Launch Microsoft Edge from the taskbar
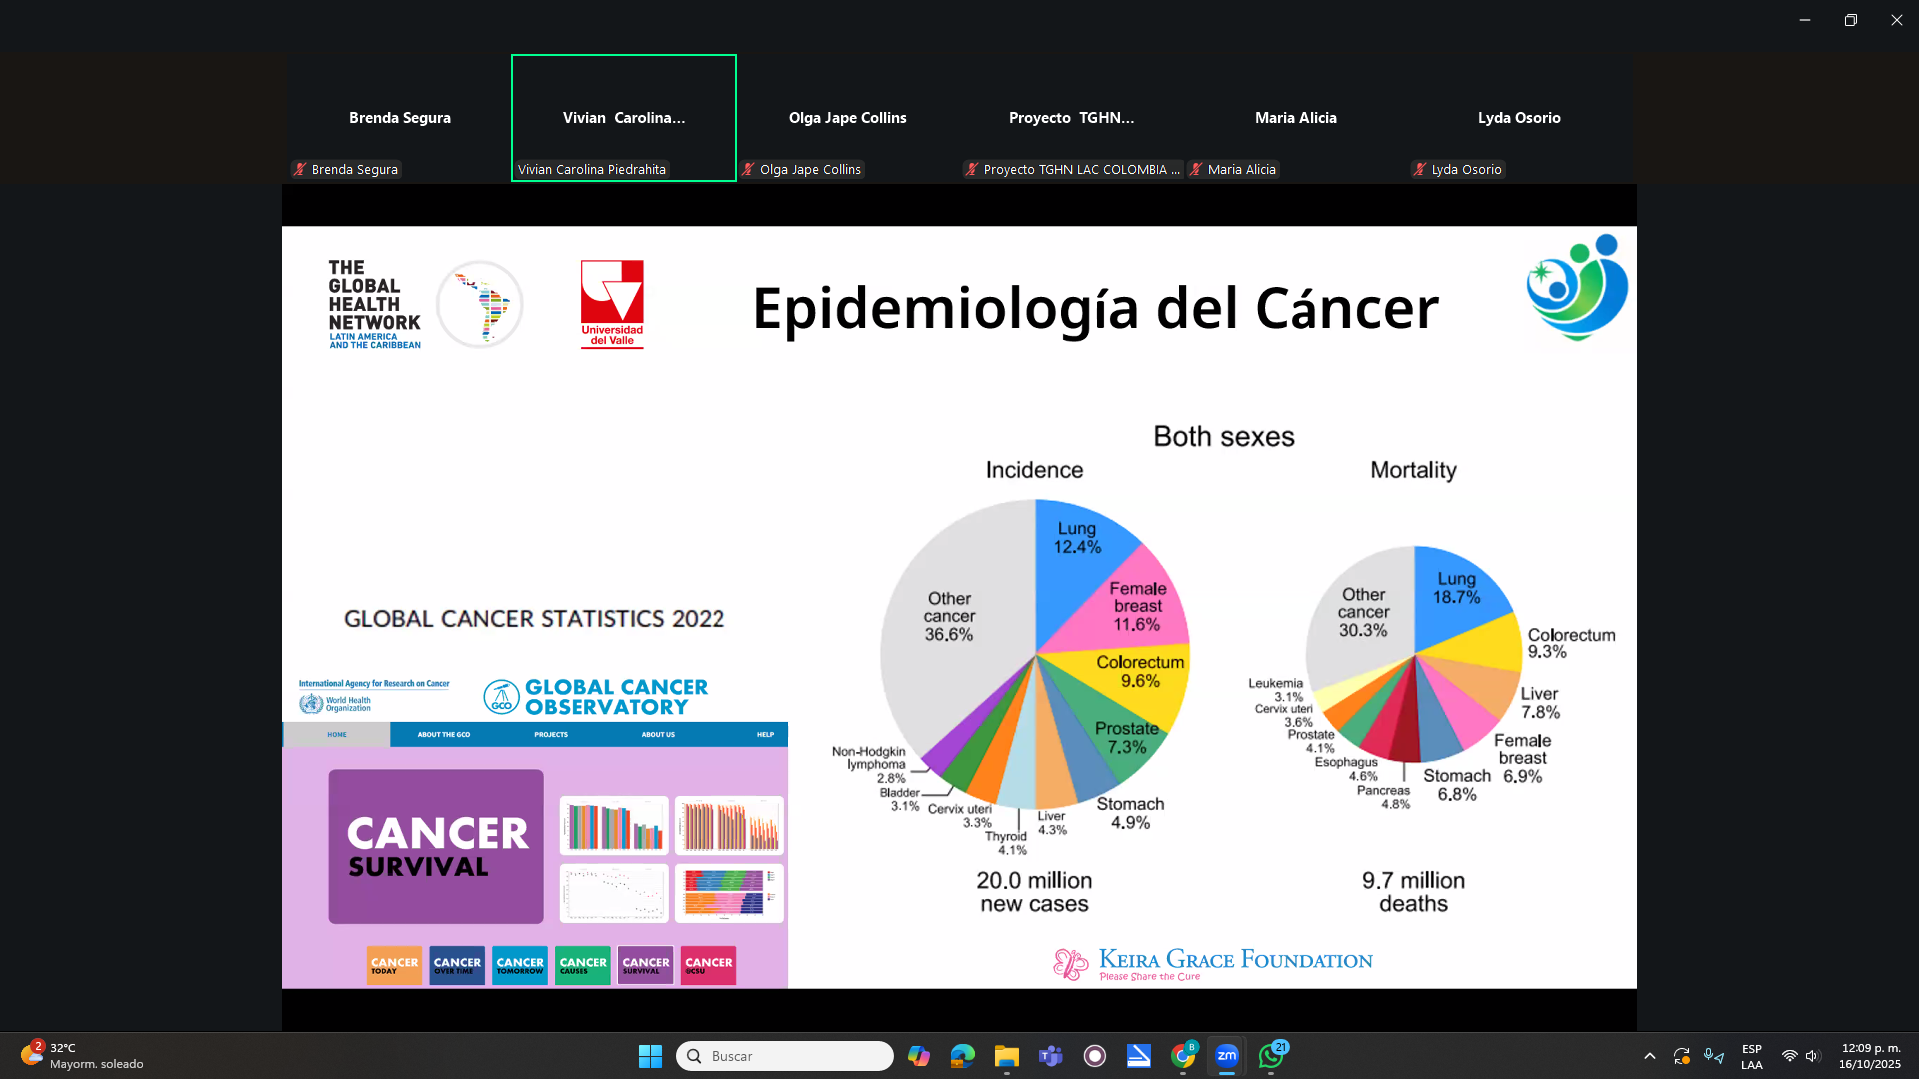 pos(962,1056)
